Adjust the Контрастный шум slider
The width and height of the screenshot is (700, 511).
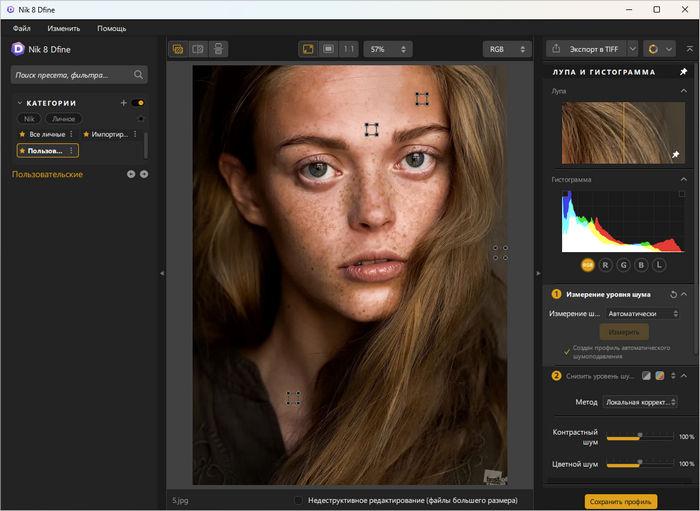[x=640, y=436]
